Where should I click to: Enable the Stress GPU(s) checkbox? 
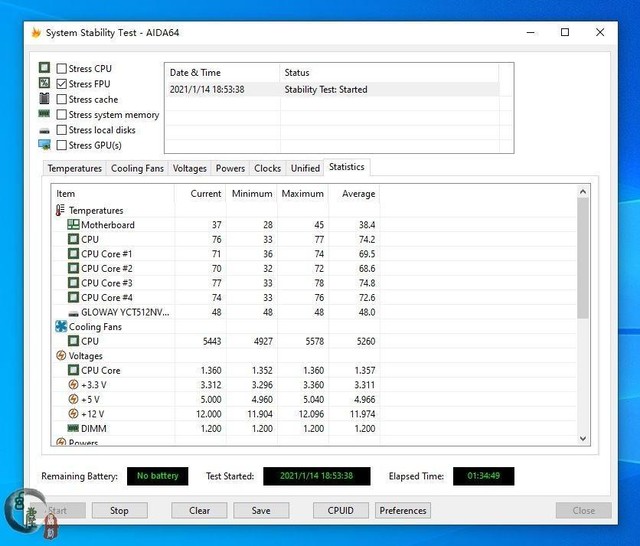pos(62,145)
